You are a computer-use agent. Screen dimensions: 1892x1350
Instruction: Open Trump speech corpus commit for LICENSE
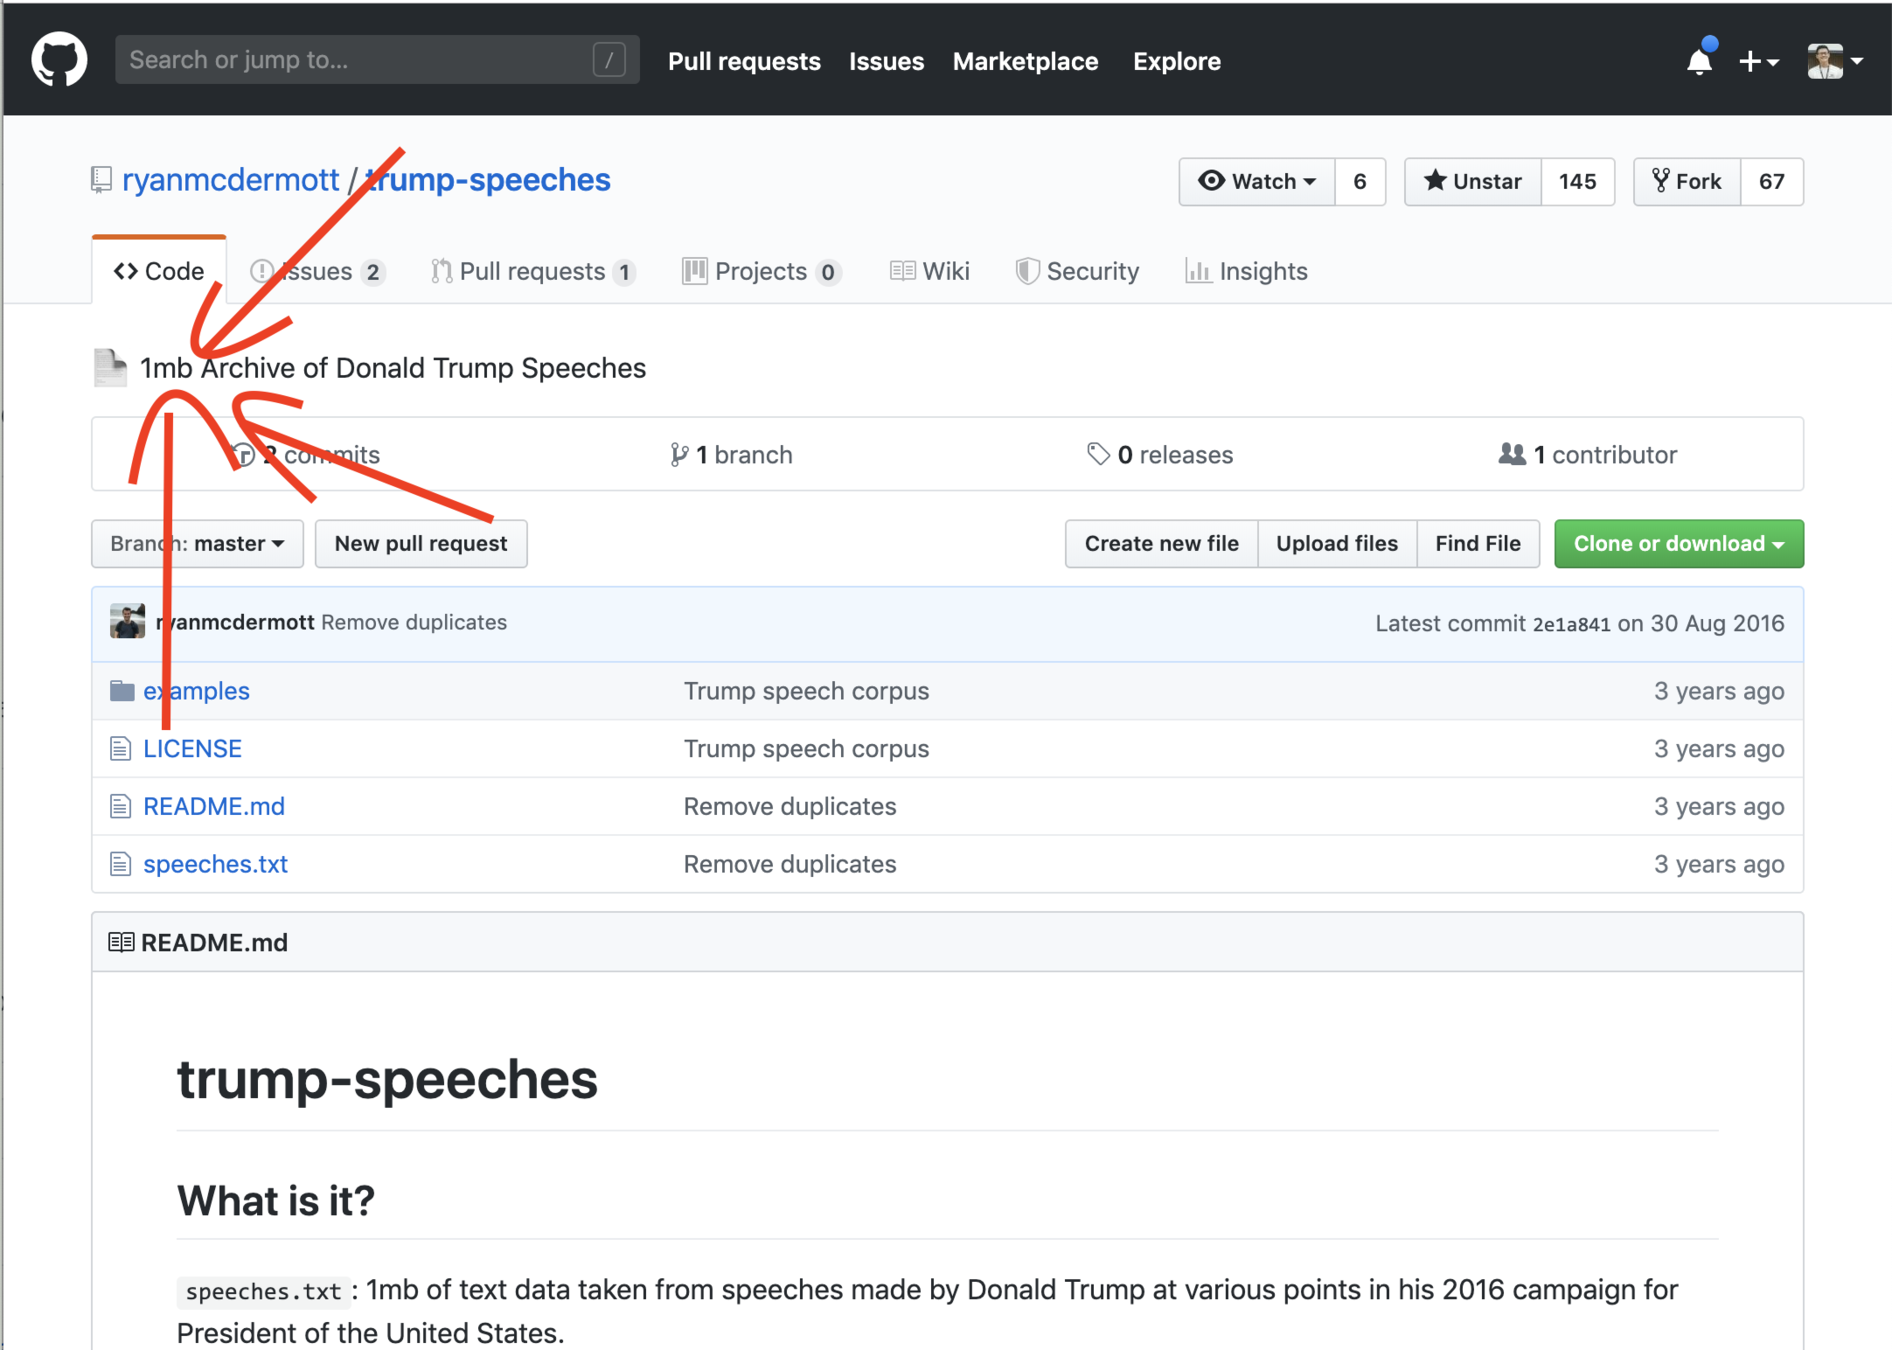(806, 749)
